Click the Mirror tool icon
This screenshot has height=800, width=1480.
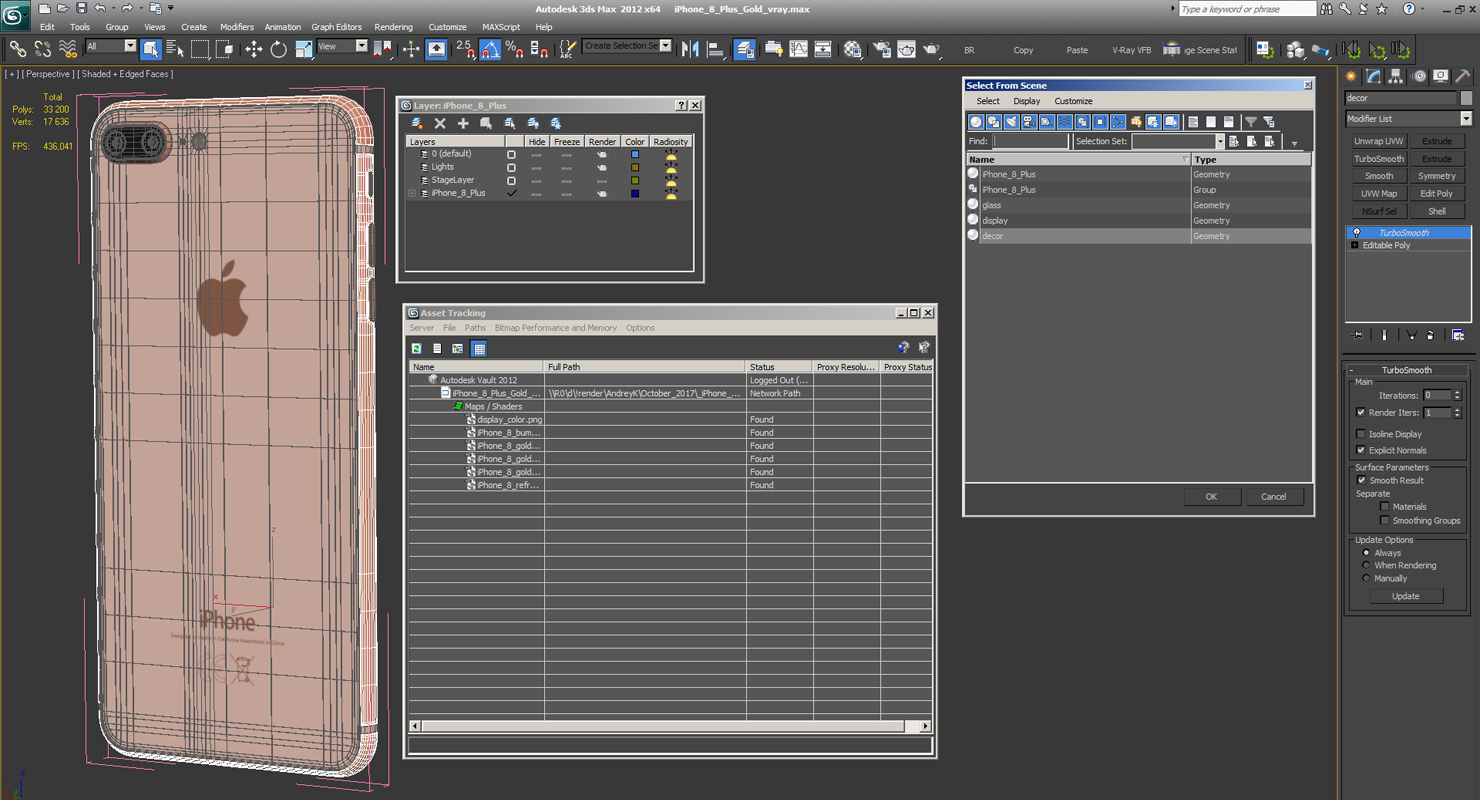tap(690, 48)
